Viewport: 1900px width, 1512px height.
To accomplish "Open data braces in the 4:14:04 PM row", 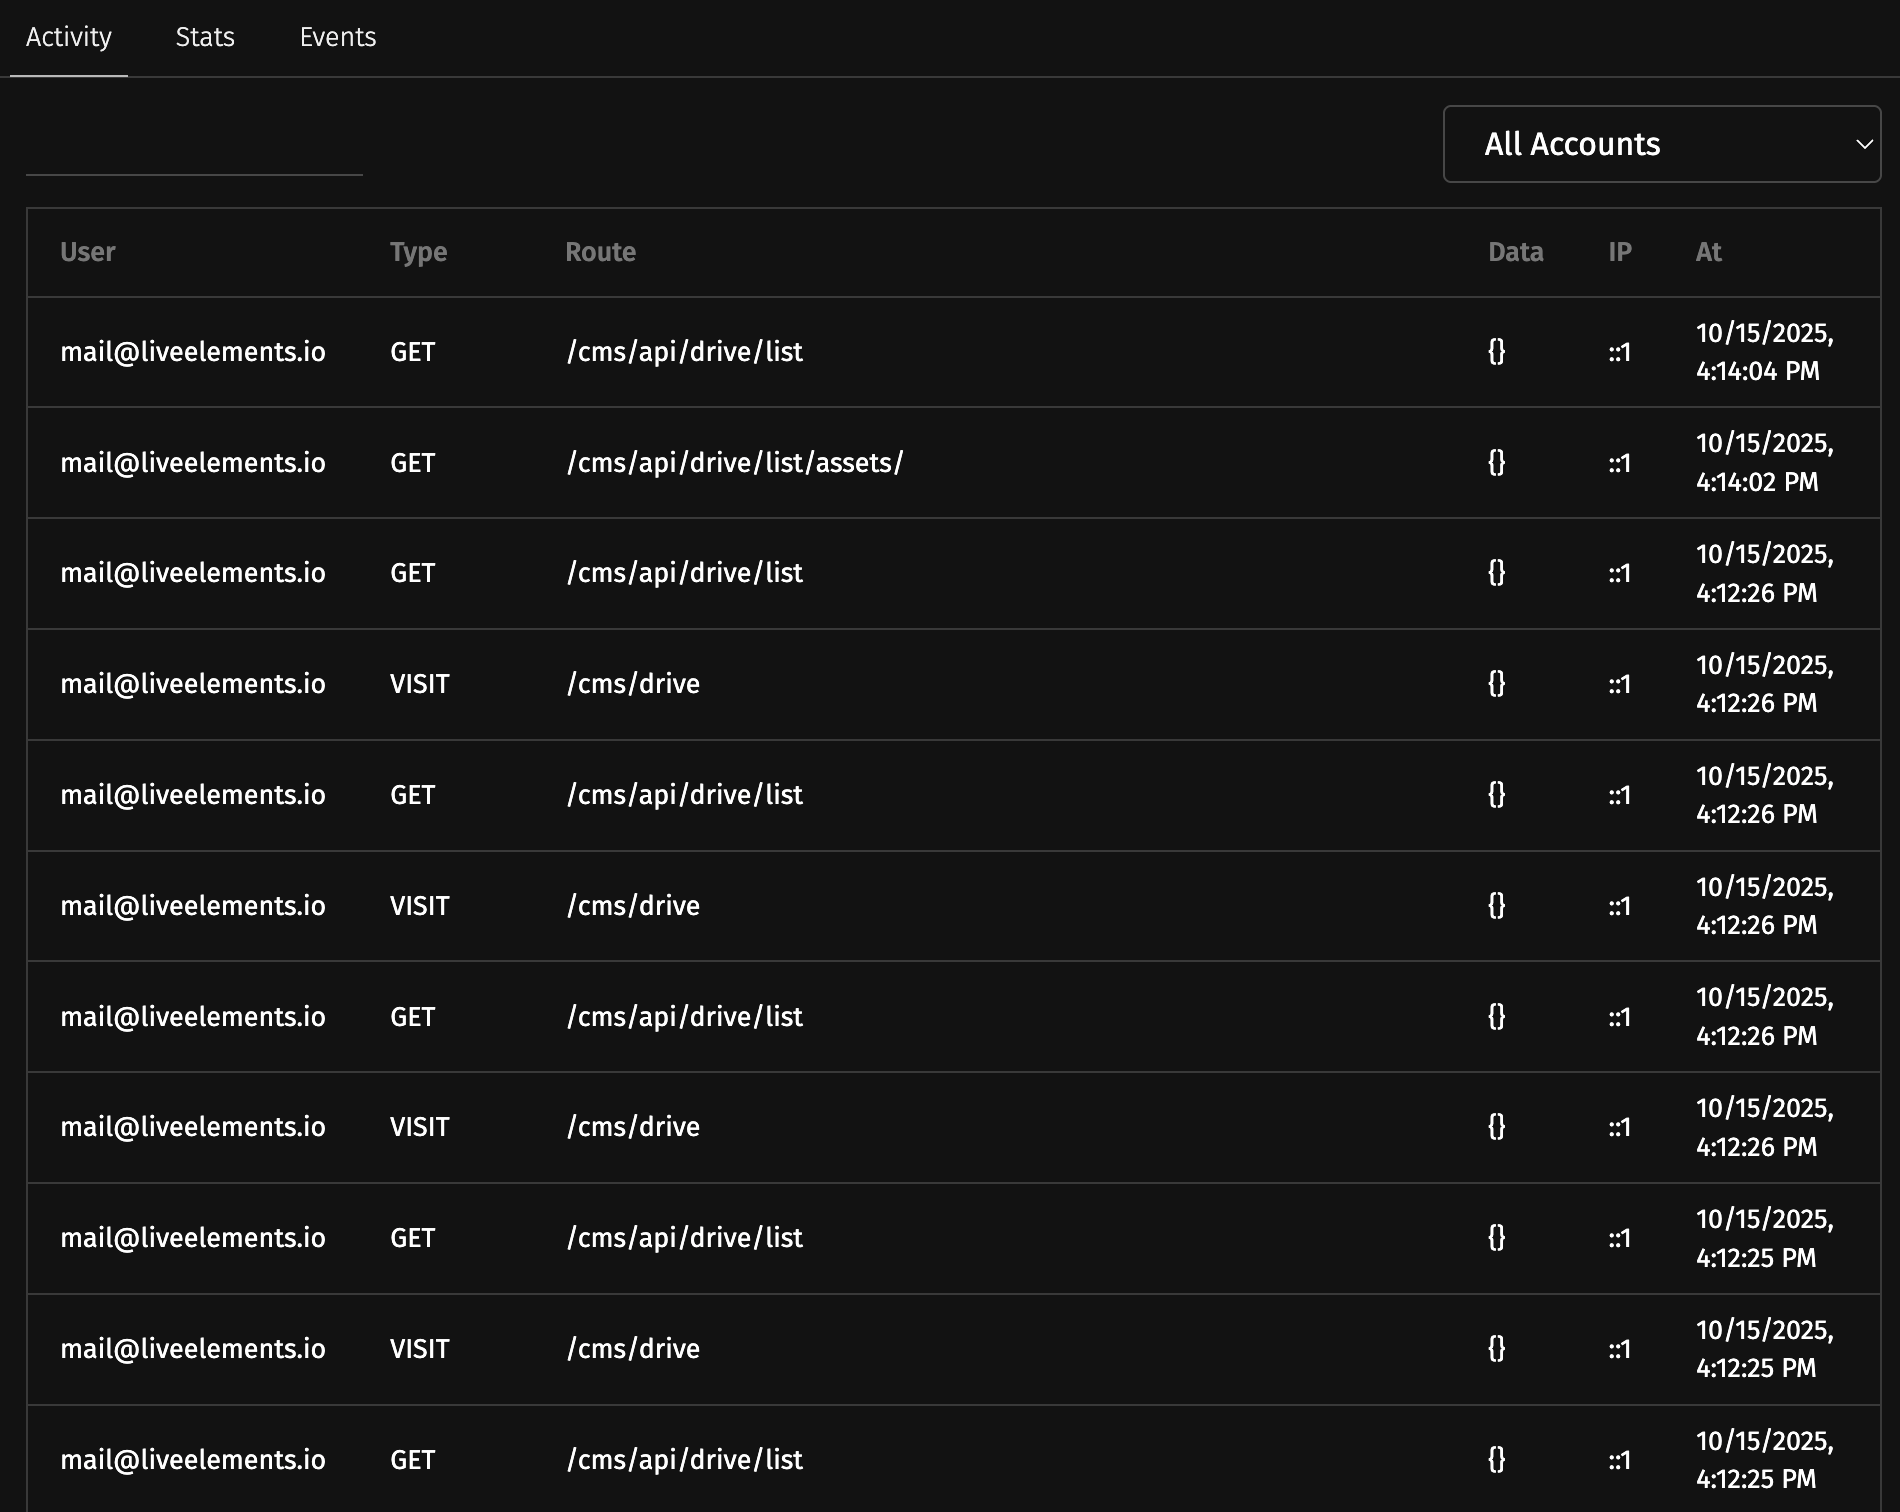I will (x=1496, y=351).
